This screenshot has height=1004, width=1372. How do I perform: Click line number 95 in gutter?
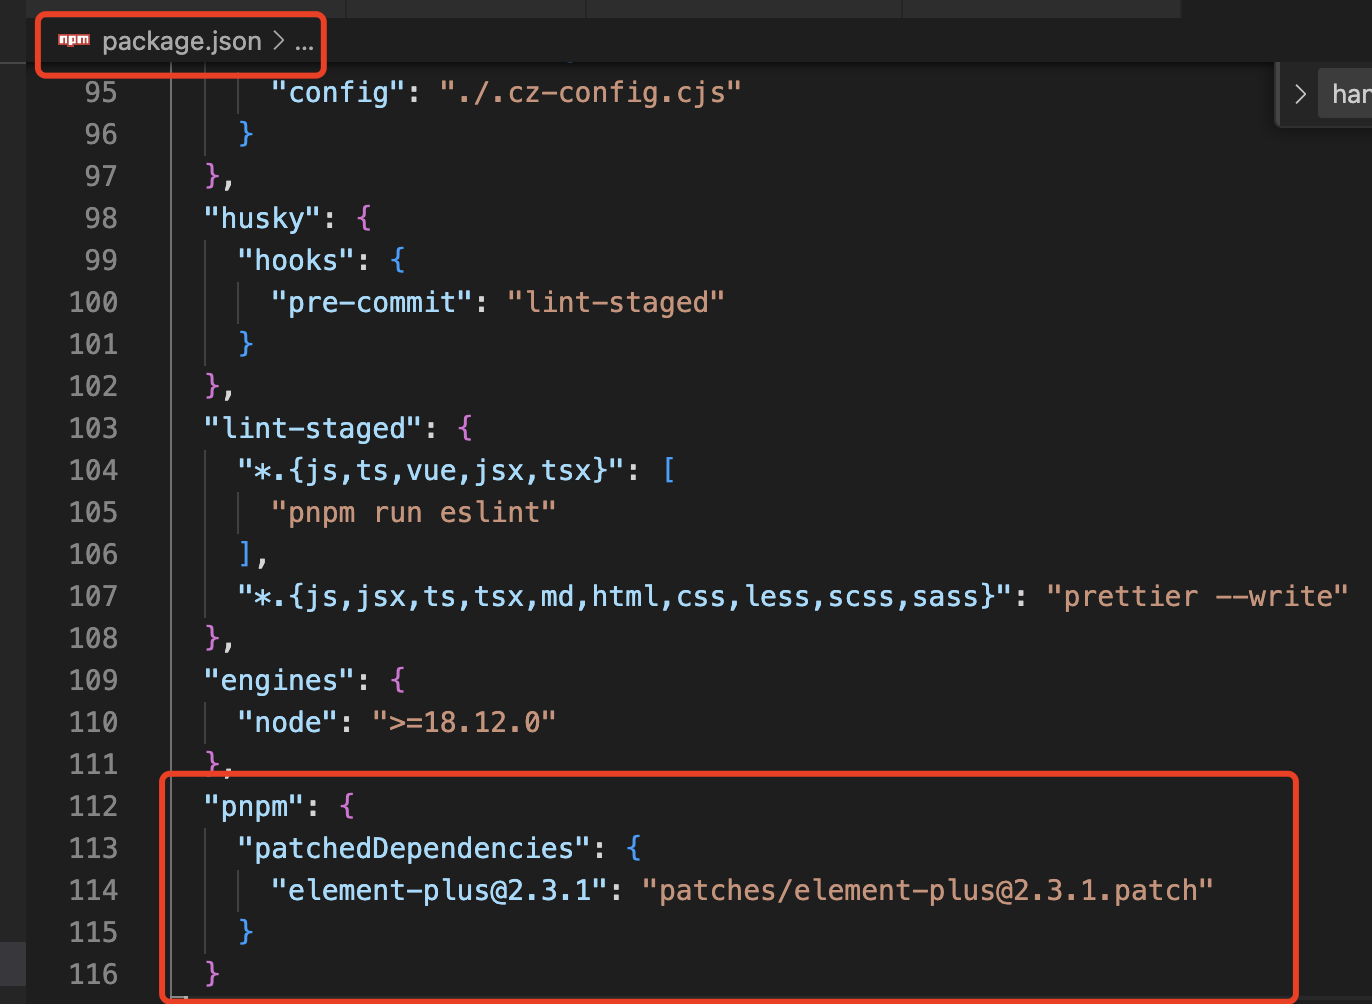click(101, 92)
